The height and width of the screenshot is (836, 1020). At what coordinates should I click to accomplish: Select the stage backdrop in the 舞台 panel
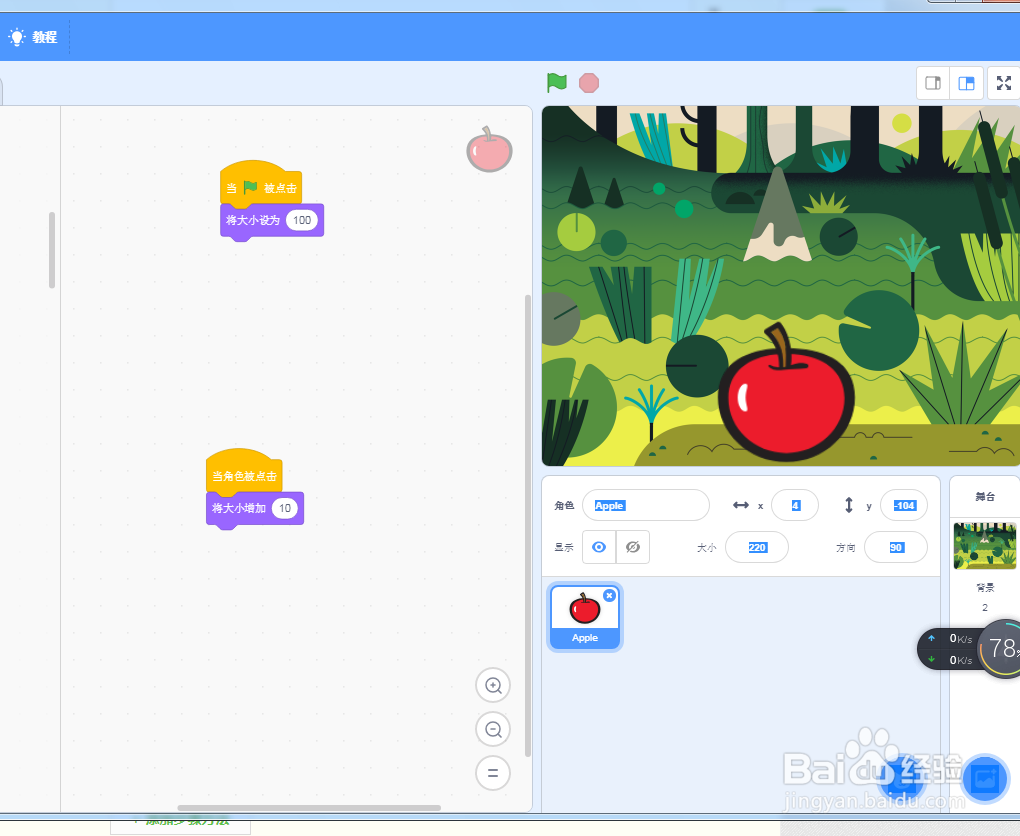pos(984,545)
